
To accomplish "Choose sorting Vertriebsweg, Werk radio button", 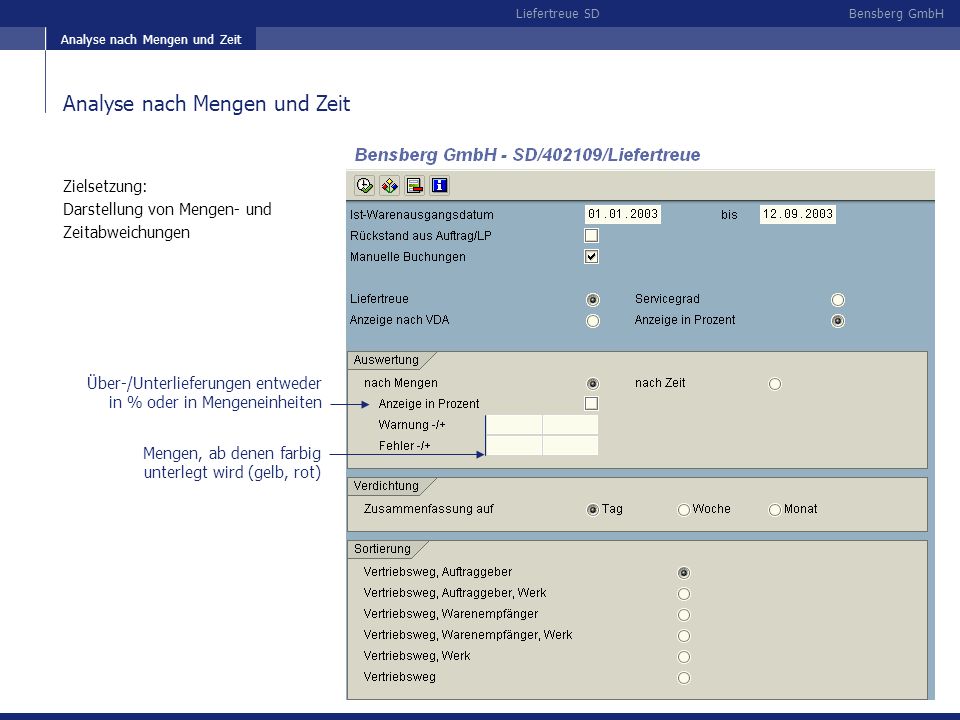I will pyautogui.click(x=684, y=657).
